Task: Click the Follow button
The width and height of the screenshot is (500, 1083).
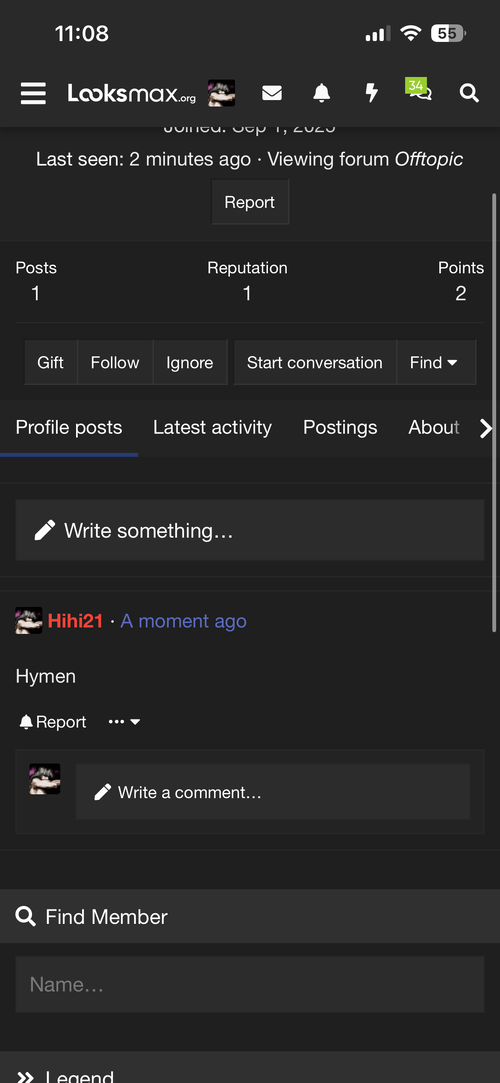Action: coord(115,363)
